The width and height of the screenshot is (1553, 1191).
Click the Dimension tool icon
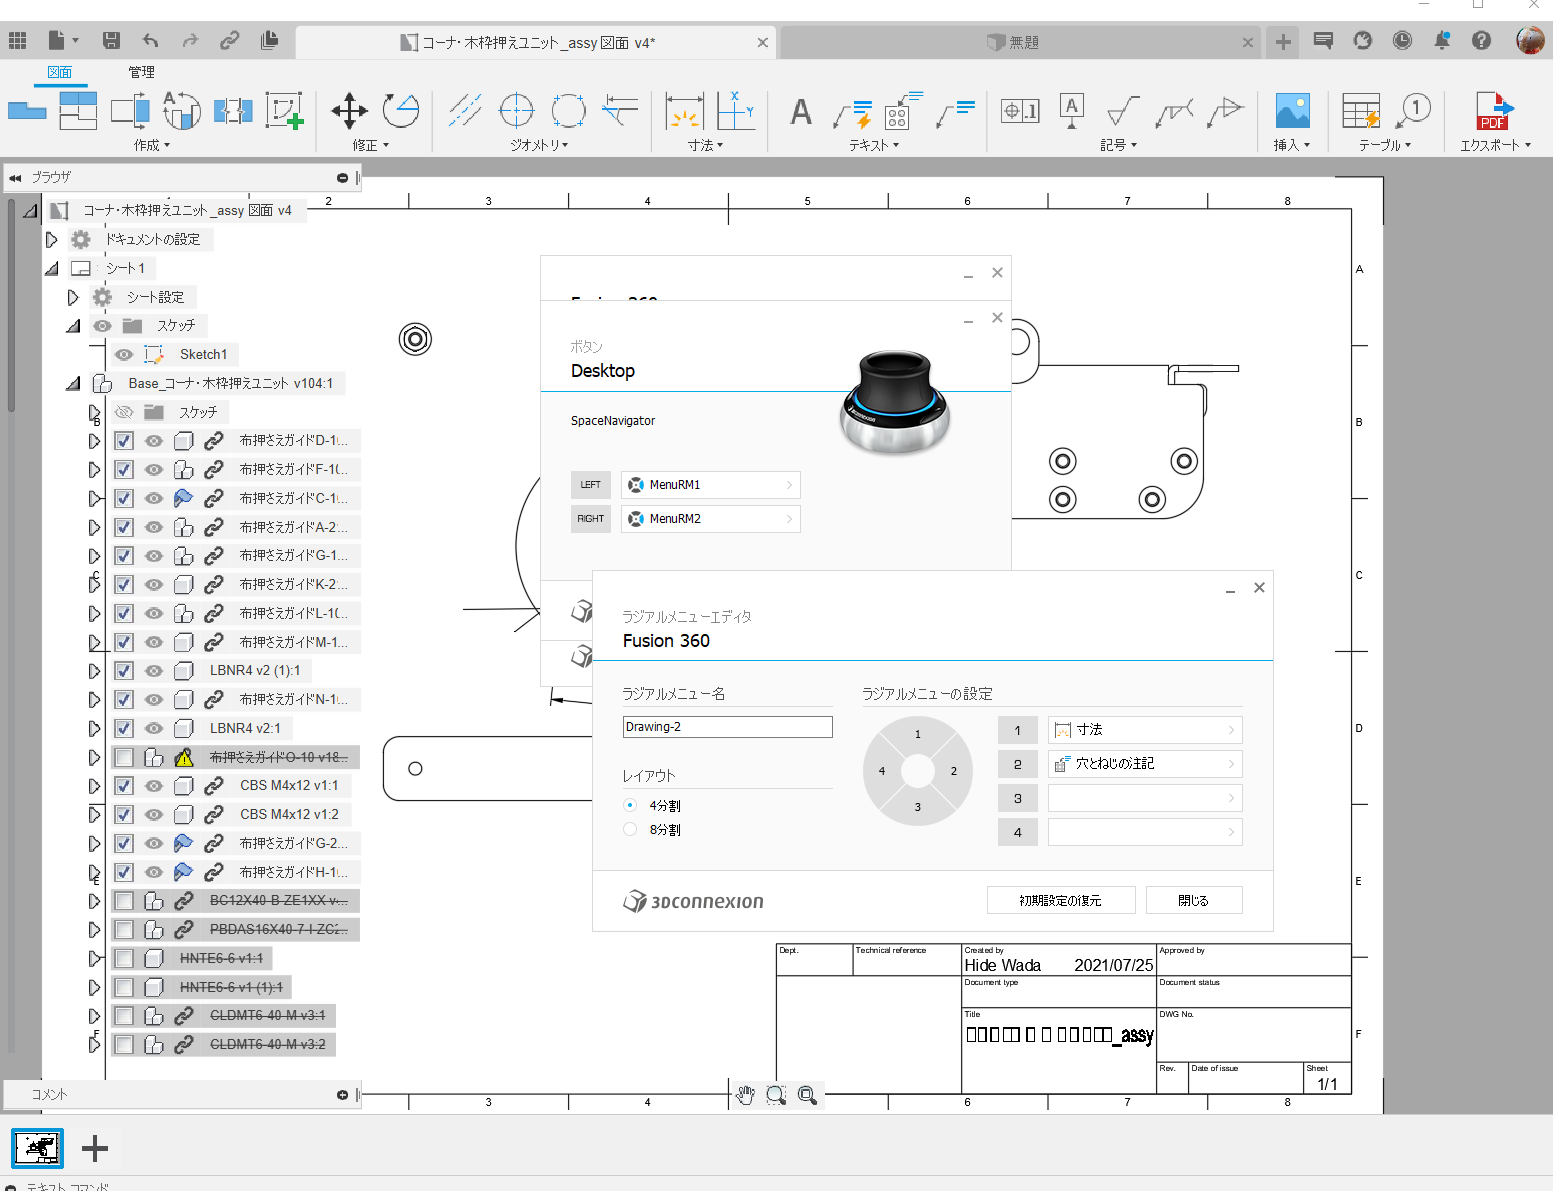coord(684,111)
